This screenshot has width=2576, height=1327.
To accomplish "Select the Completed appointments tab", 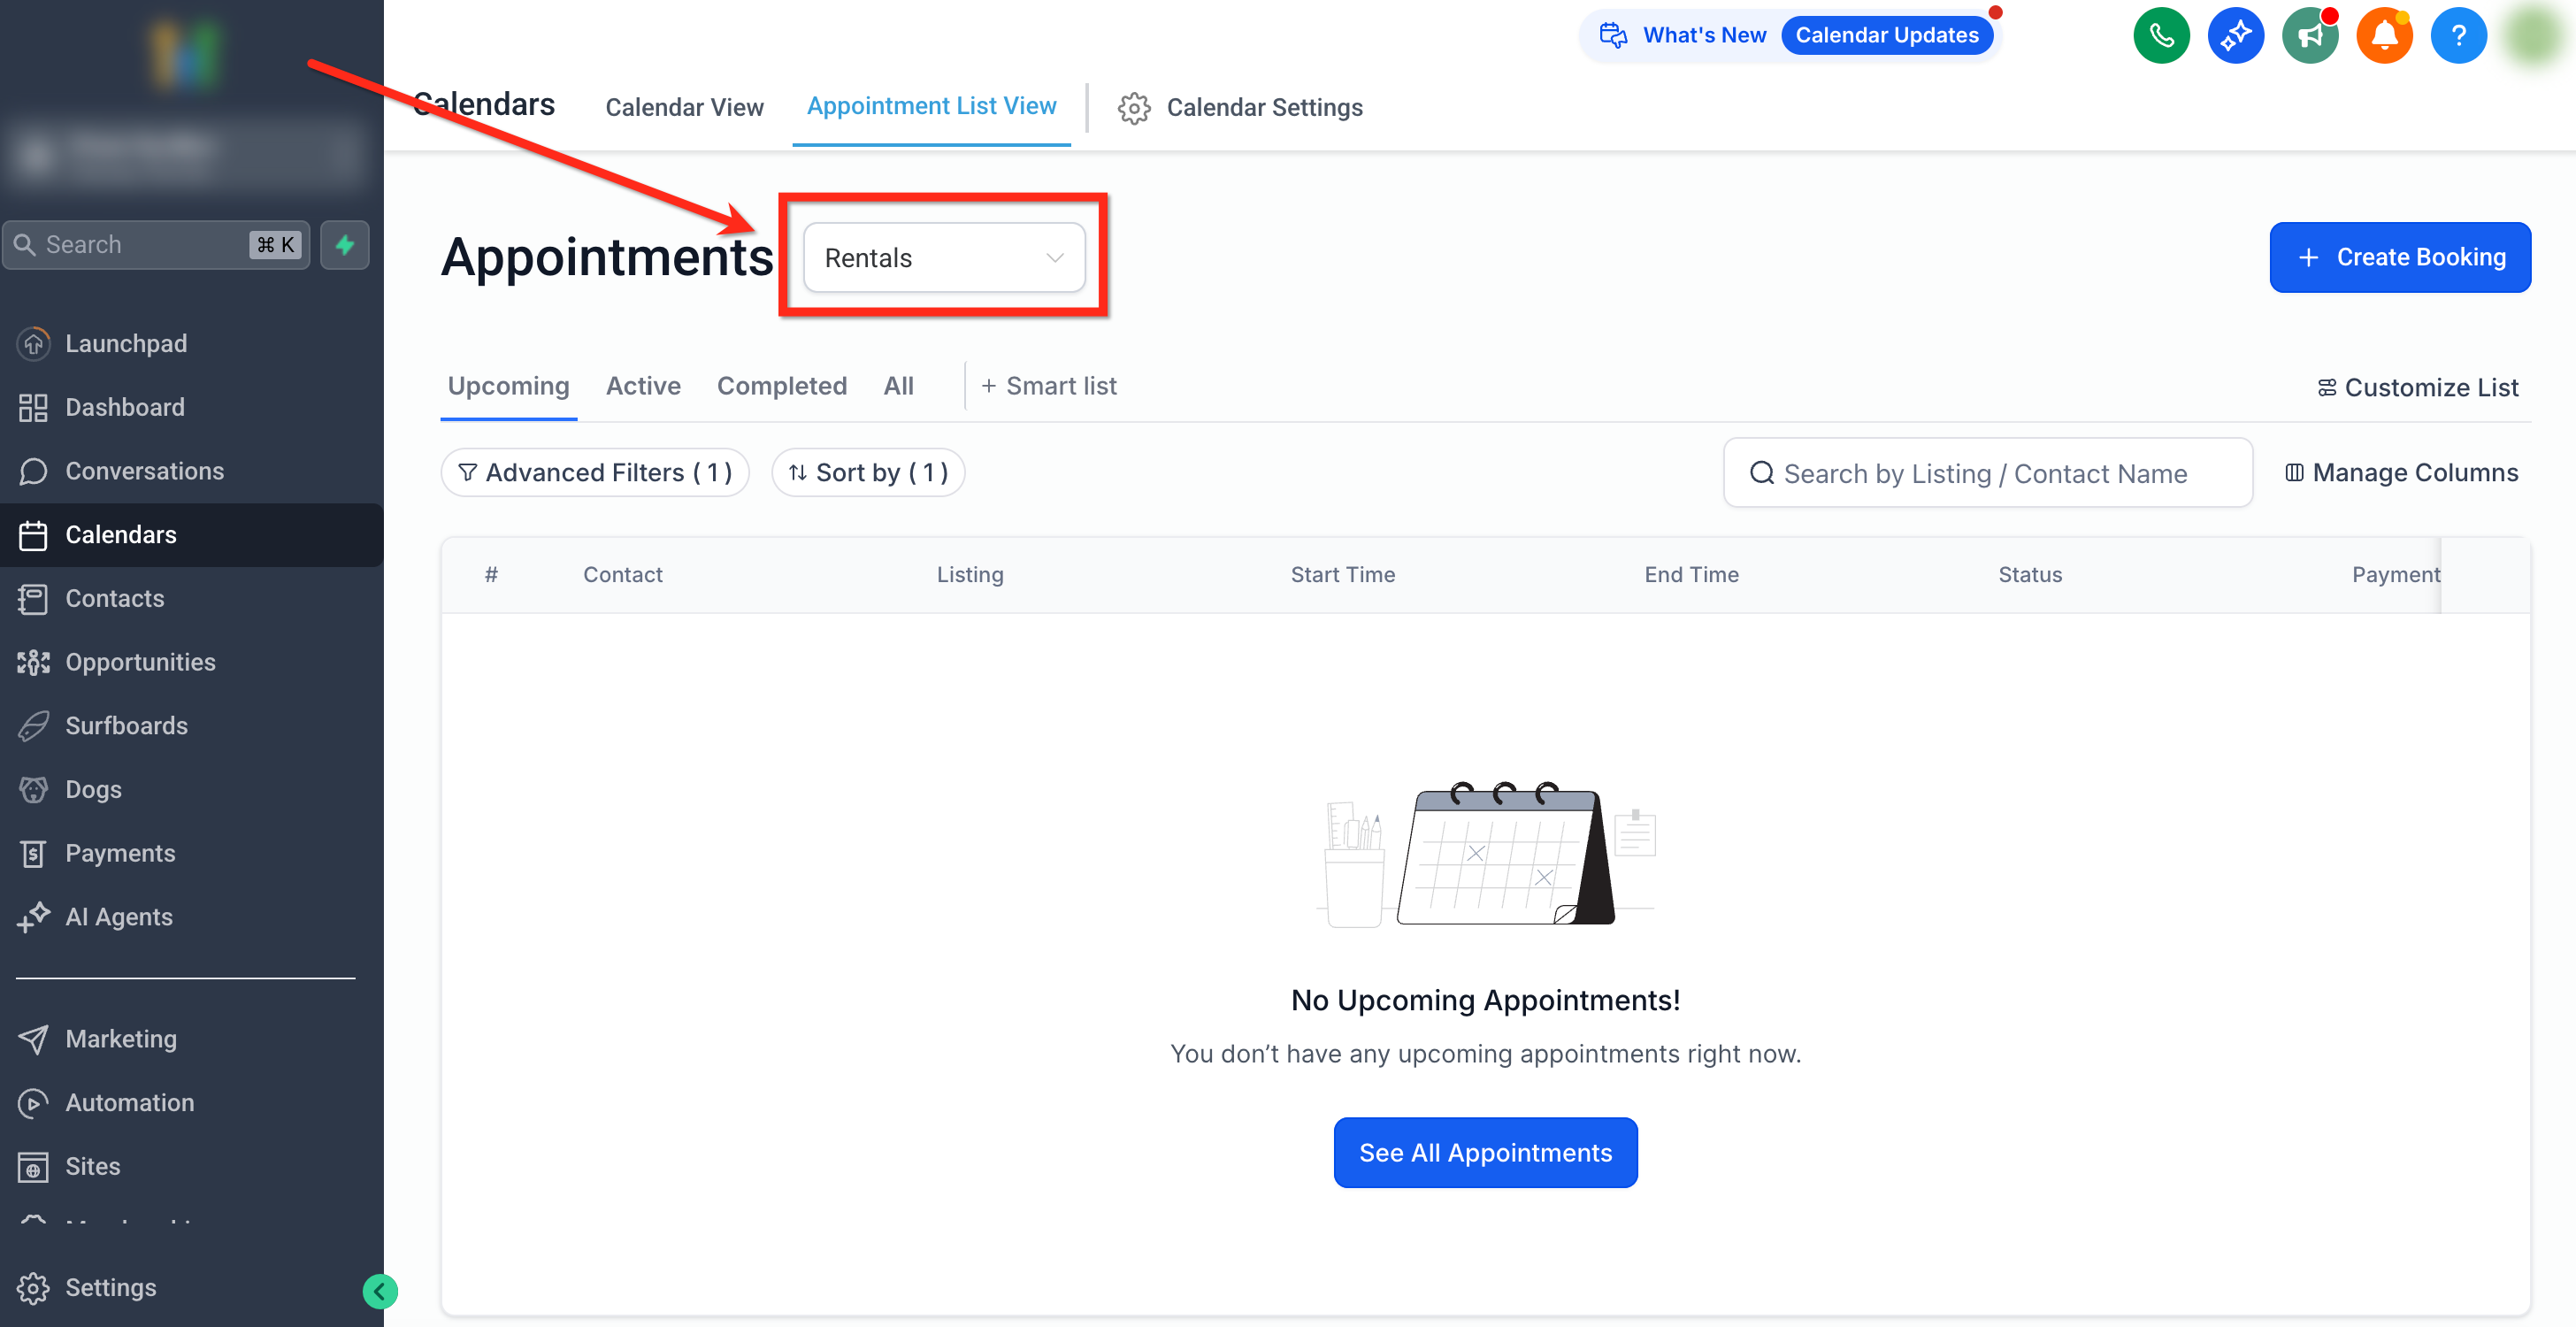I will coord(781,386).
